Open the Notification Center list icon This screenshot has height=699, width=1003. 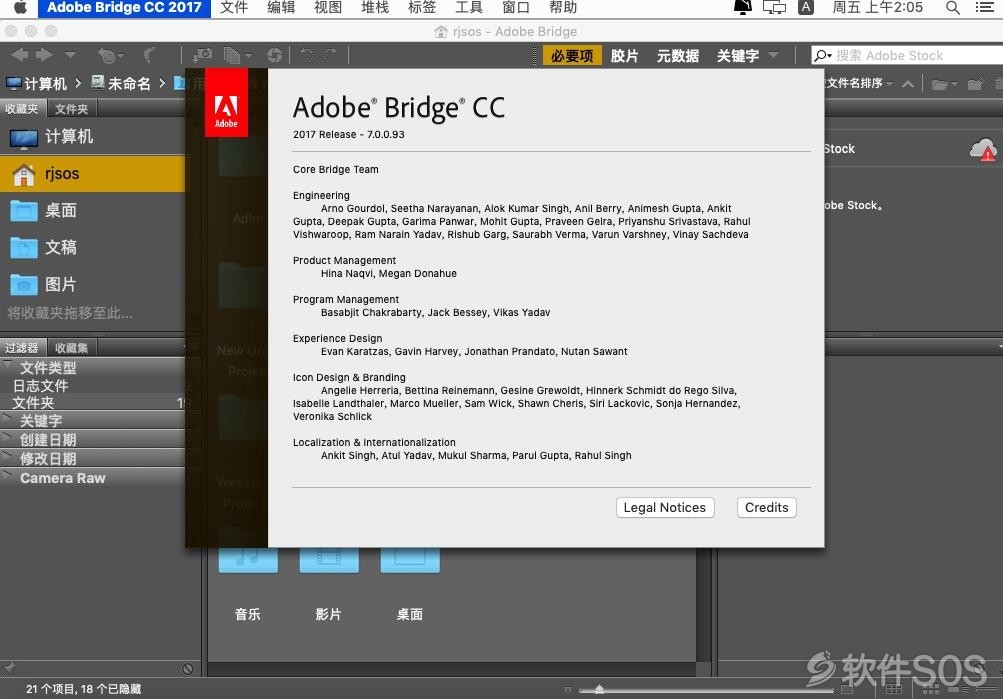[984, 8]
